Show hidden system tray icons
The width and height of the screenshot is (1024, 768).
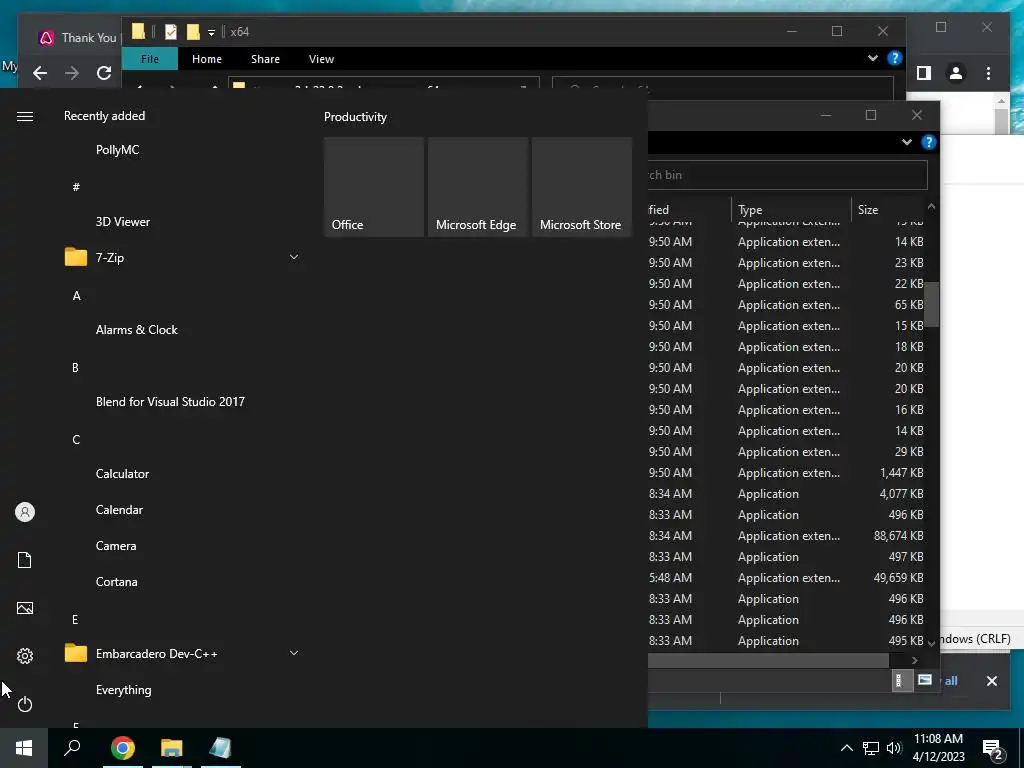tap(846, 748)
